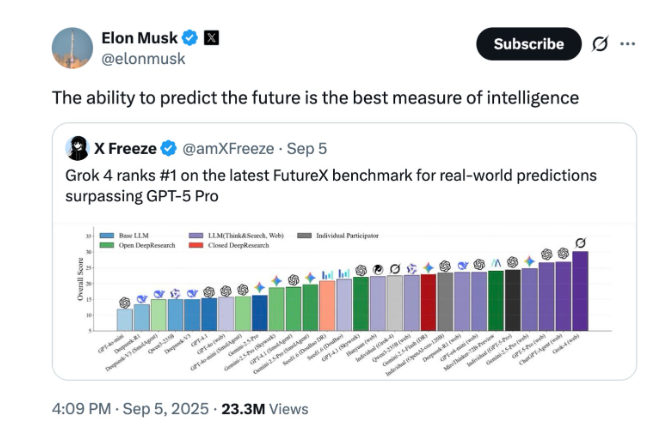
Task: Click the Sep 5 date on quoted post
Action: click(x=308, y=149)
